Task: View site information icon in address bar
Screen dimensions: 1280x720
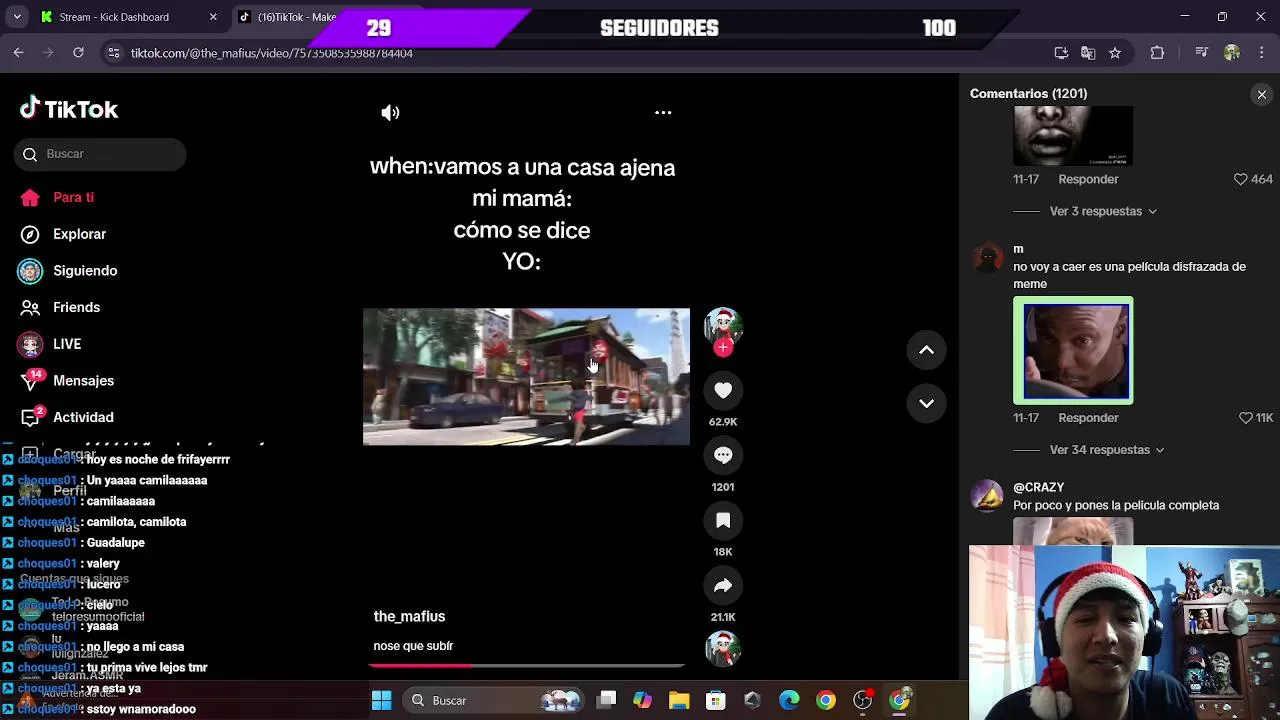Action: click(x=113, y=53)
